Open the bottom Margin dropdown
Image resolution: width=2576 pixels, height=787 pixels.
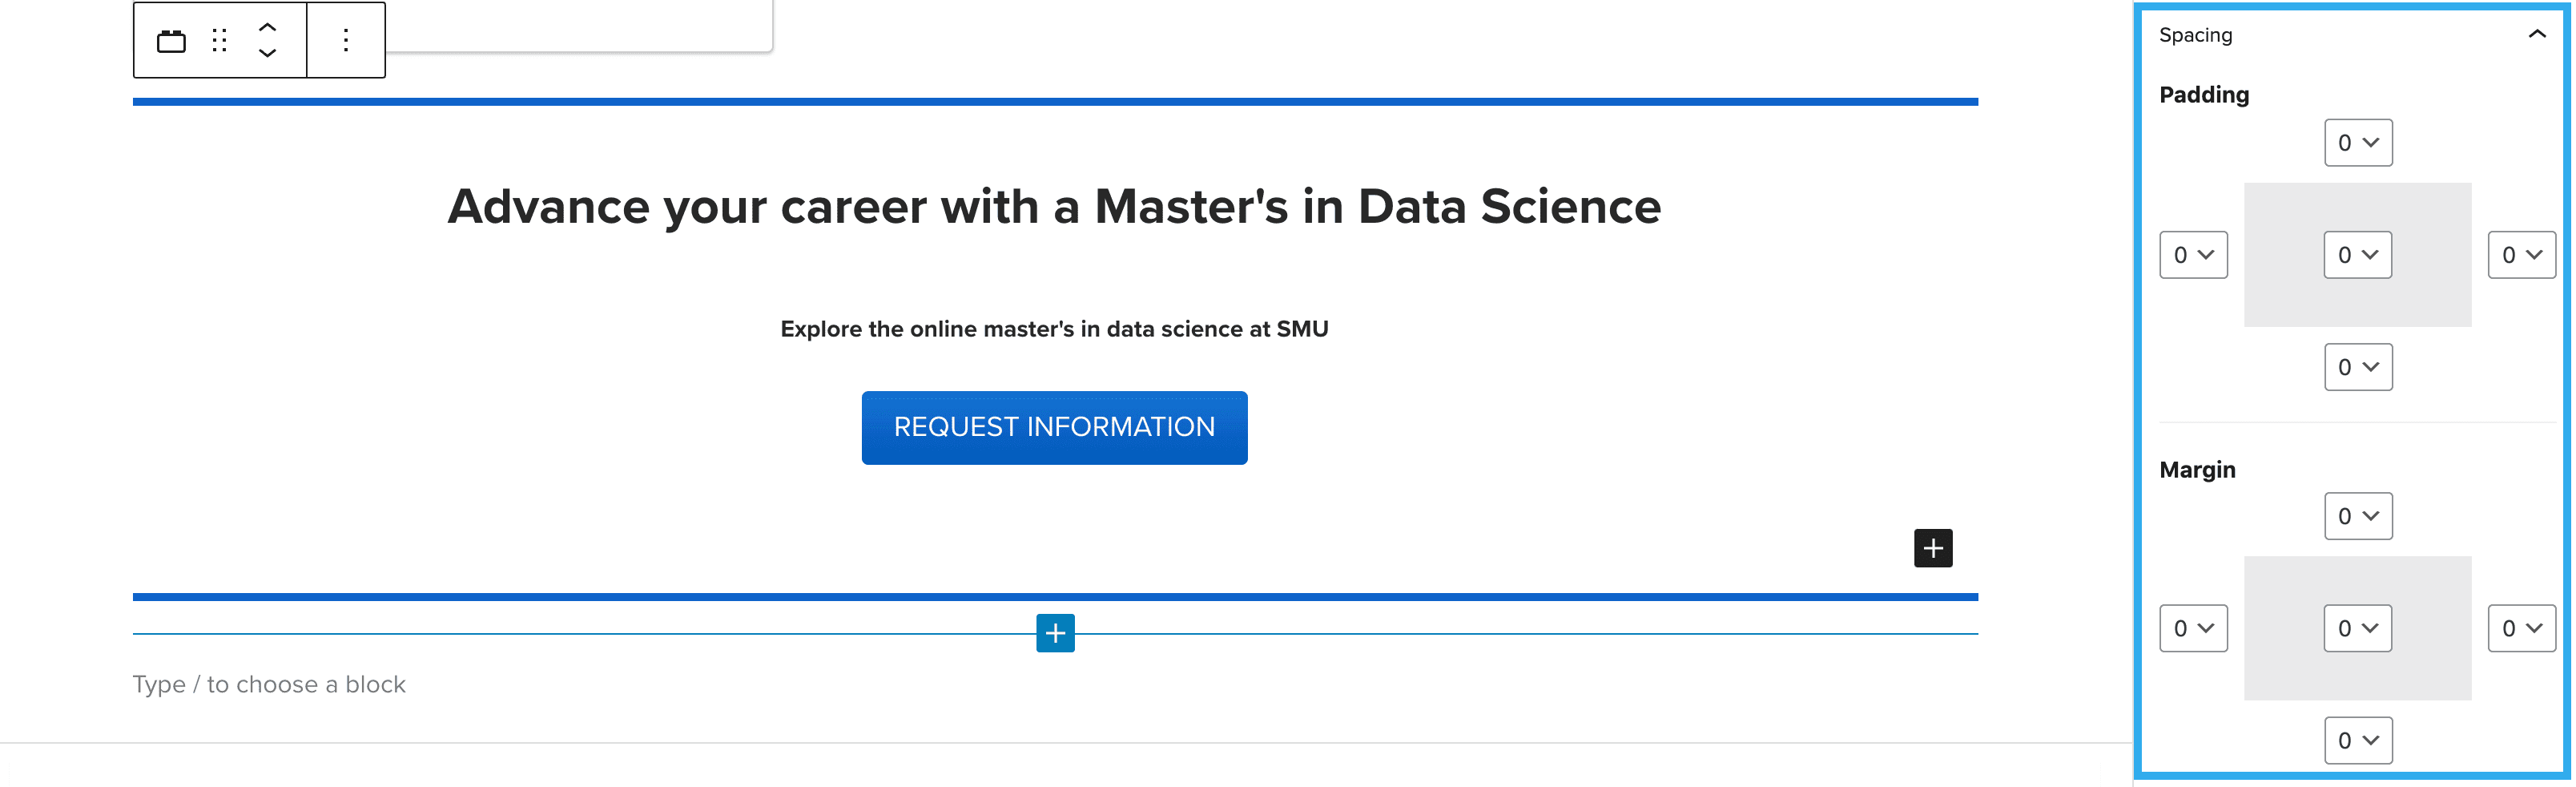[x=2357, y=740]
